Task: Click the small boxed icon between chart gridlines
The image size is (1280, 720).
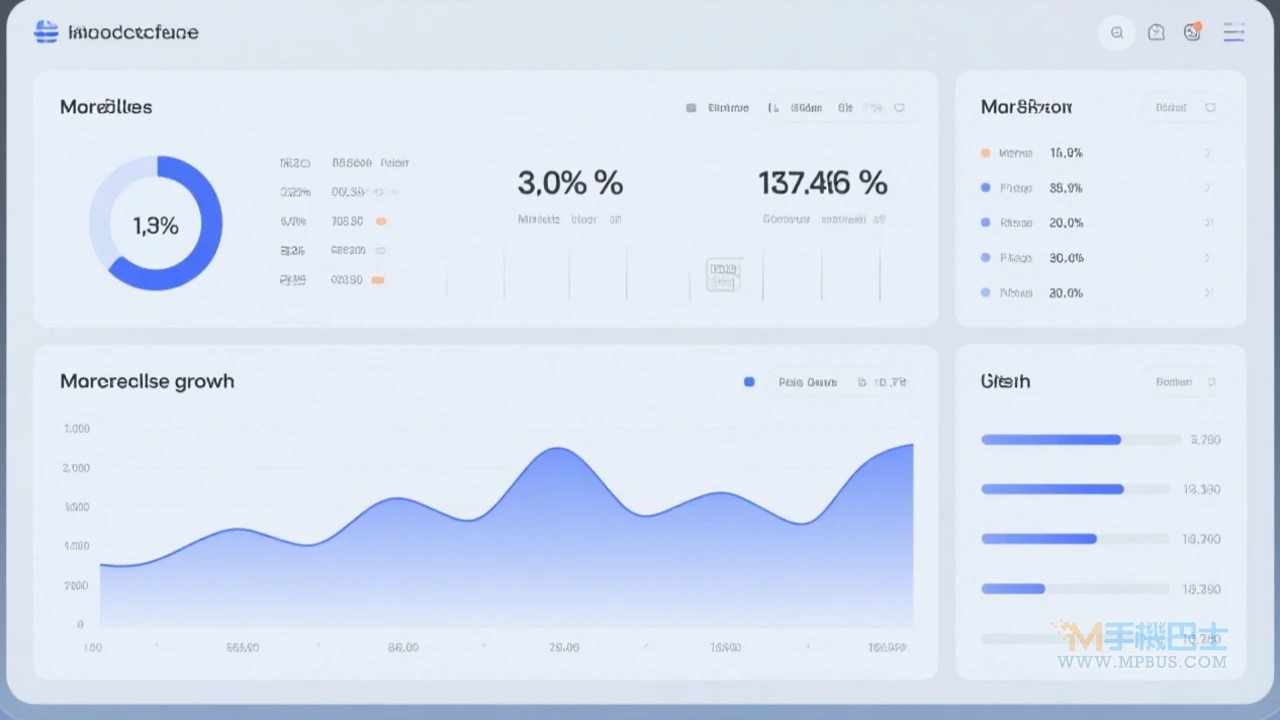Action: [724, 274]
